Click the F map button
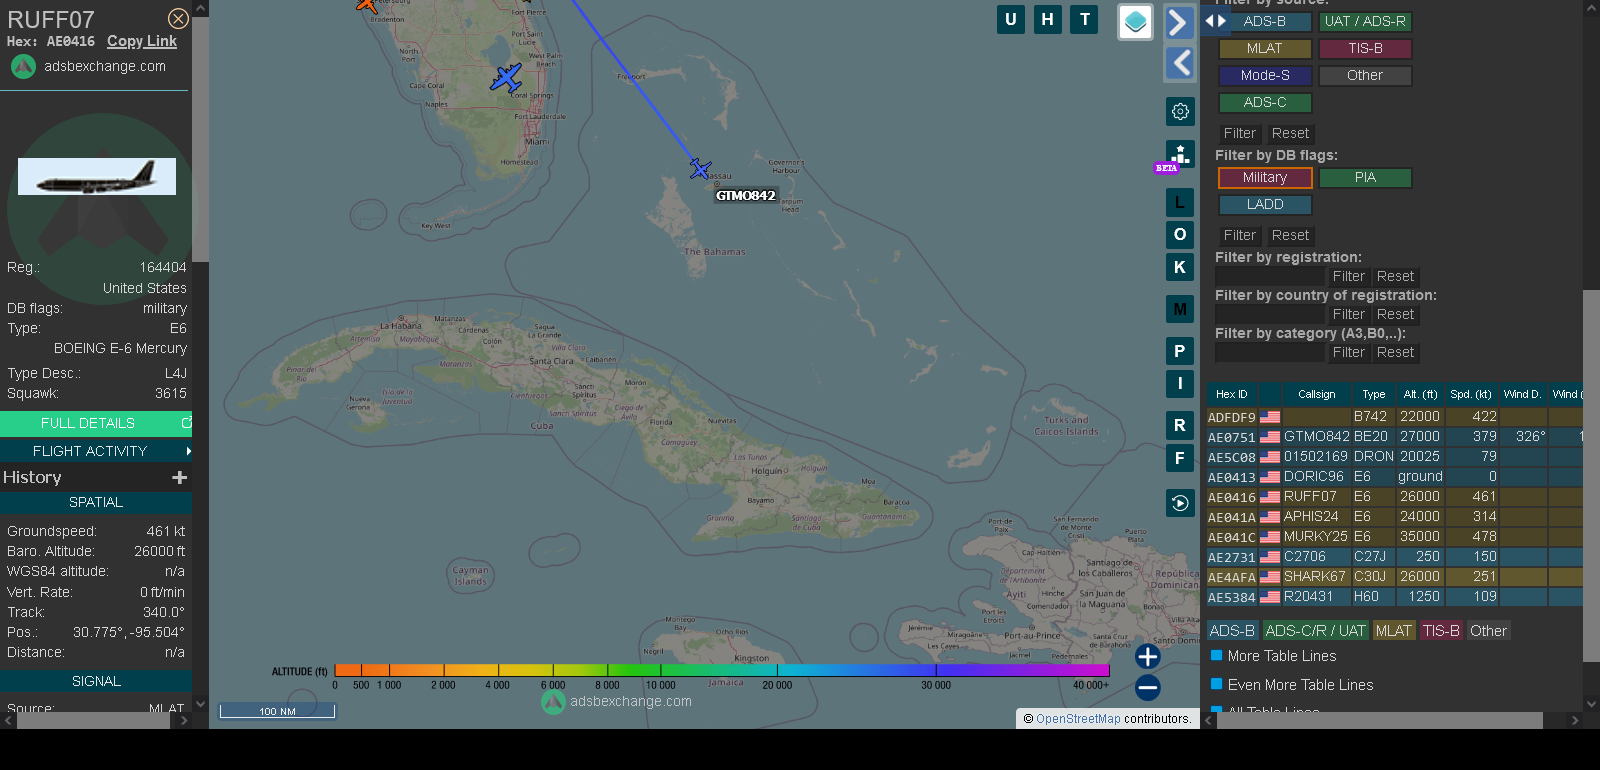Image resolution: width=1600 pixels, height=770 pixels. pos(1180,458)
